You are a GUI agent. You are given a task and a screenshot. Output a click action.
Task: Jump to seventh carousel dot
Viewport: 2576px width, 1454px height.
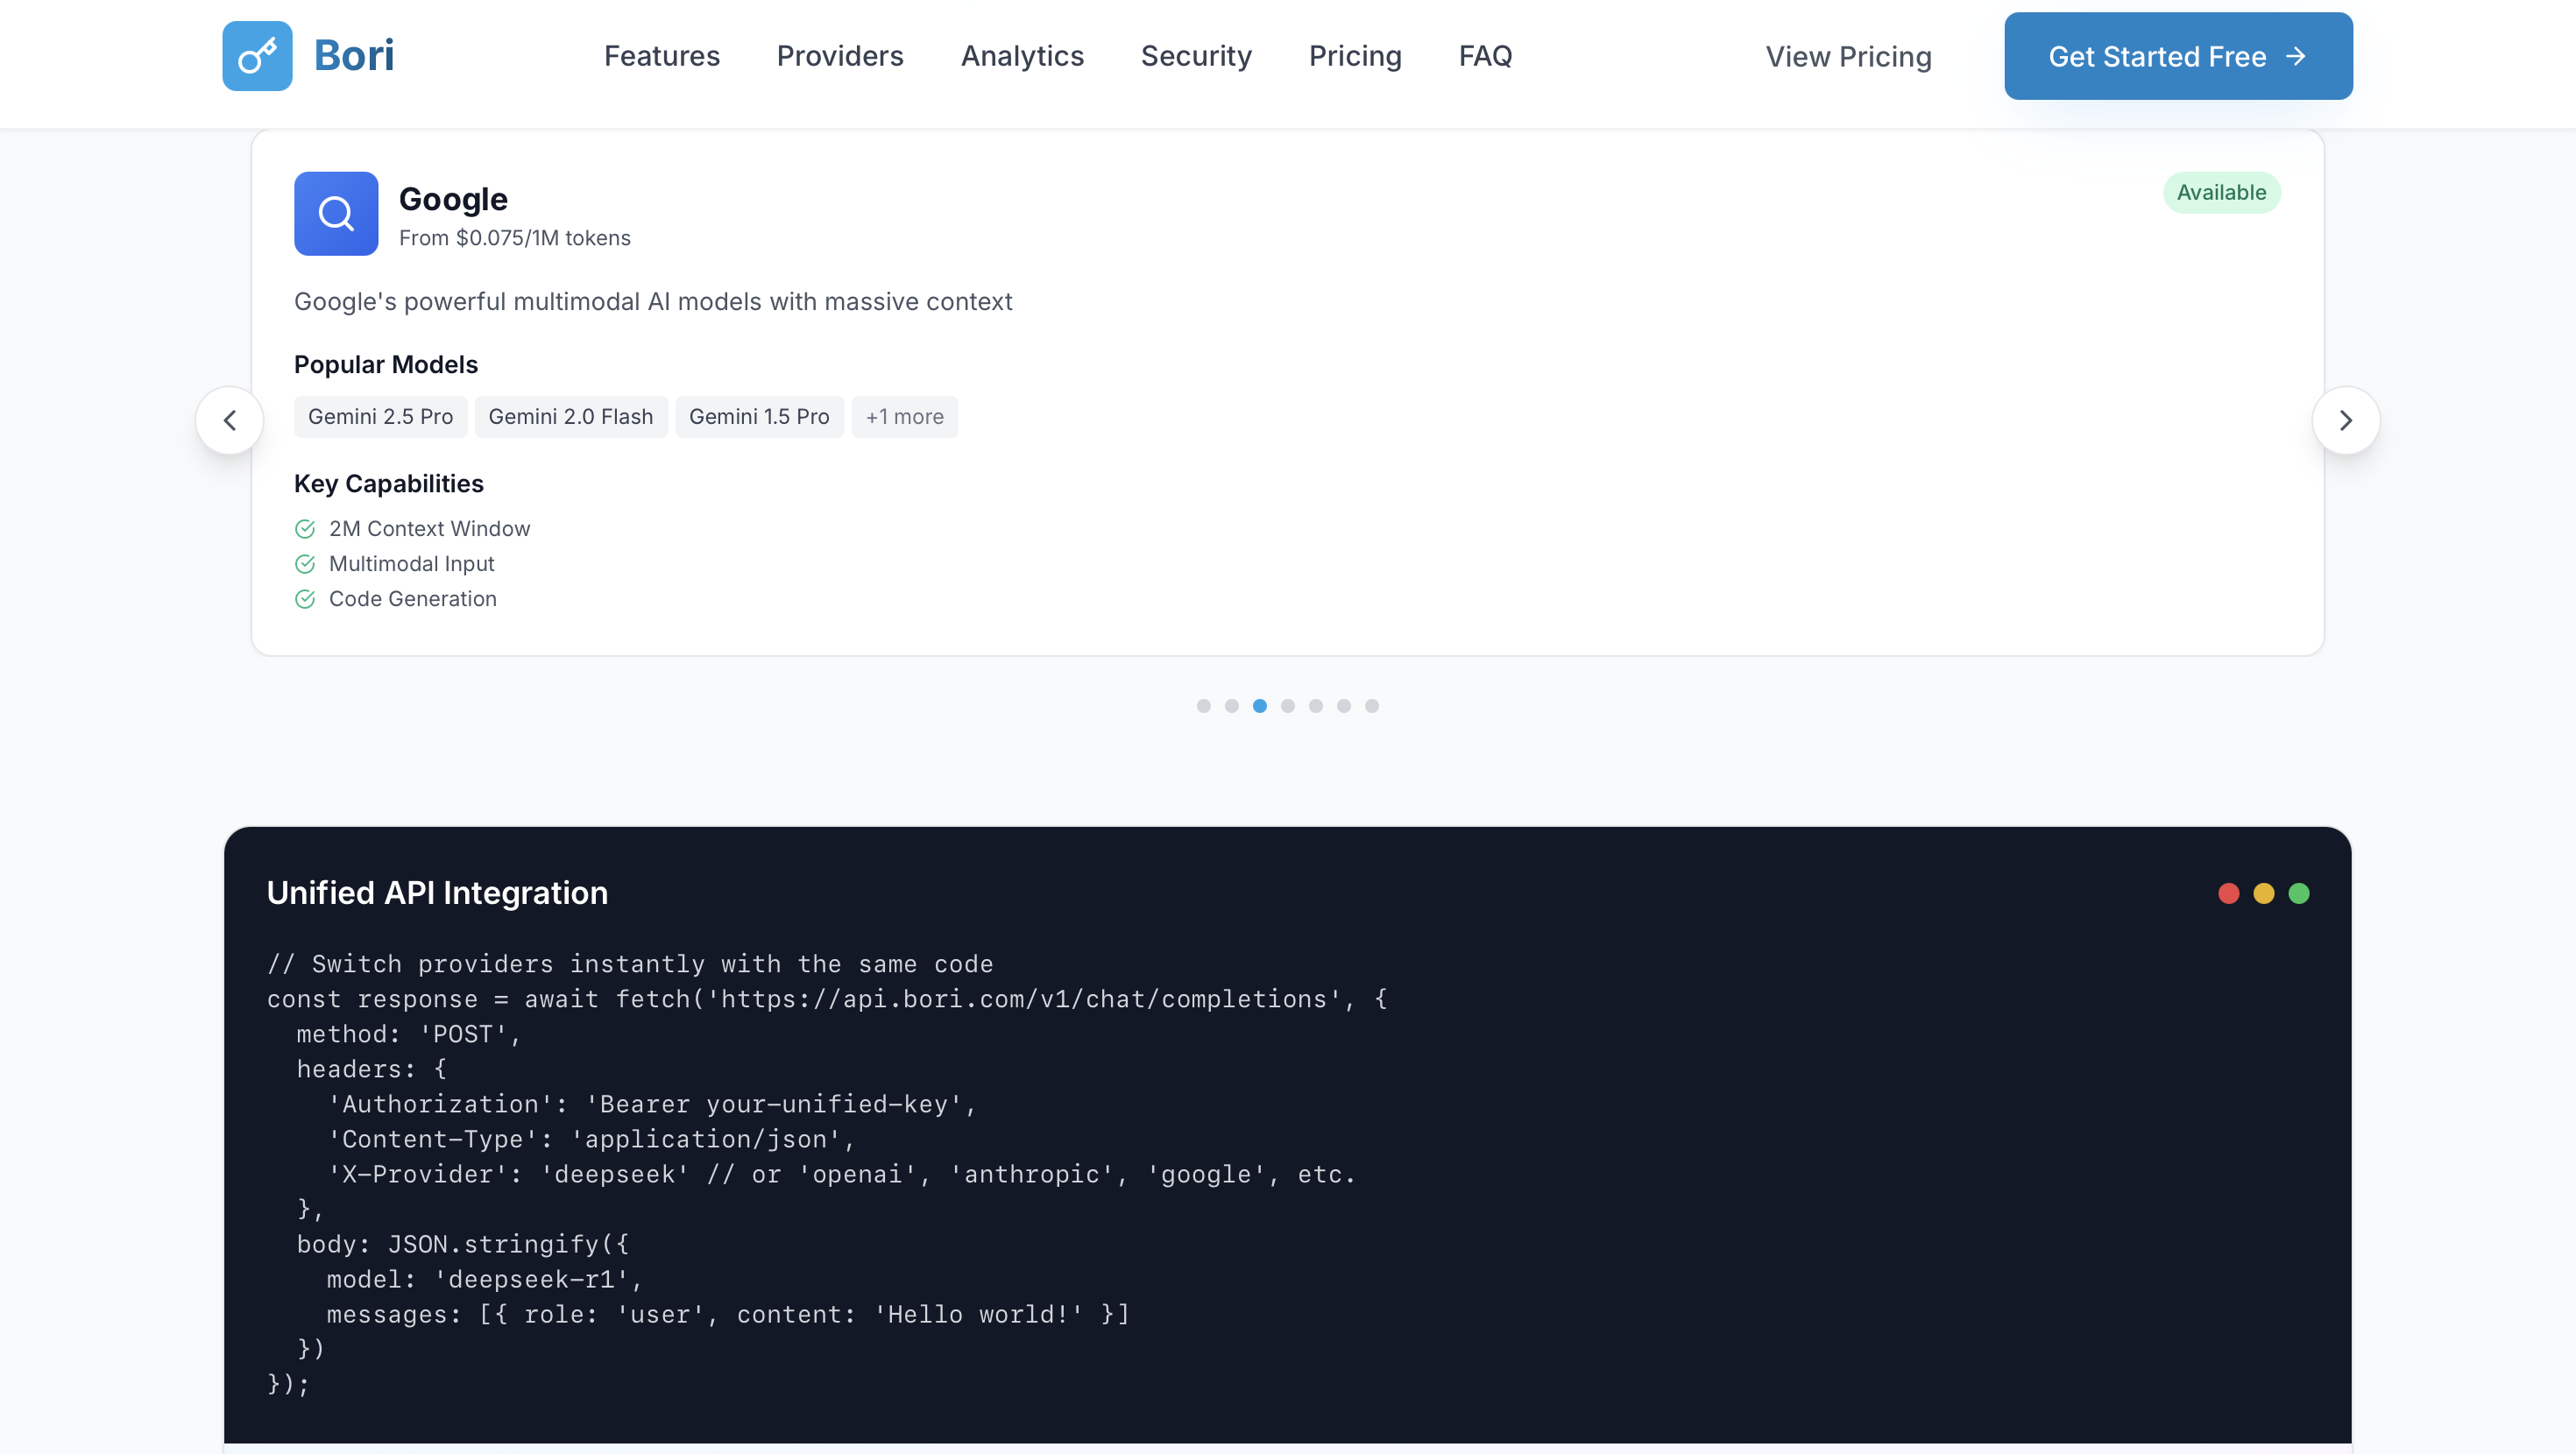click(x=1372, y=706)
